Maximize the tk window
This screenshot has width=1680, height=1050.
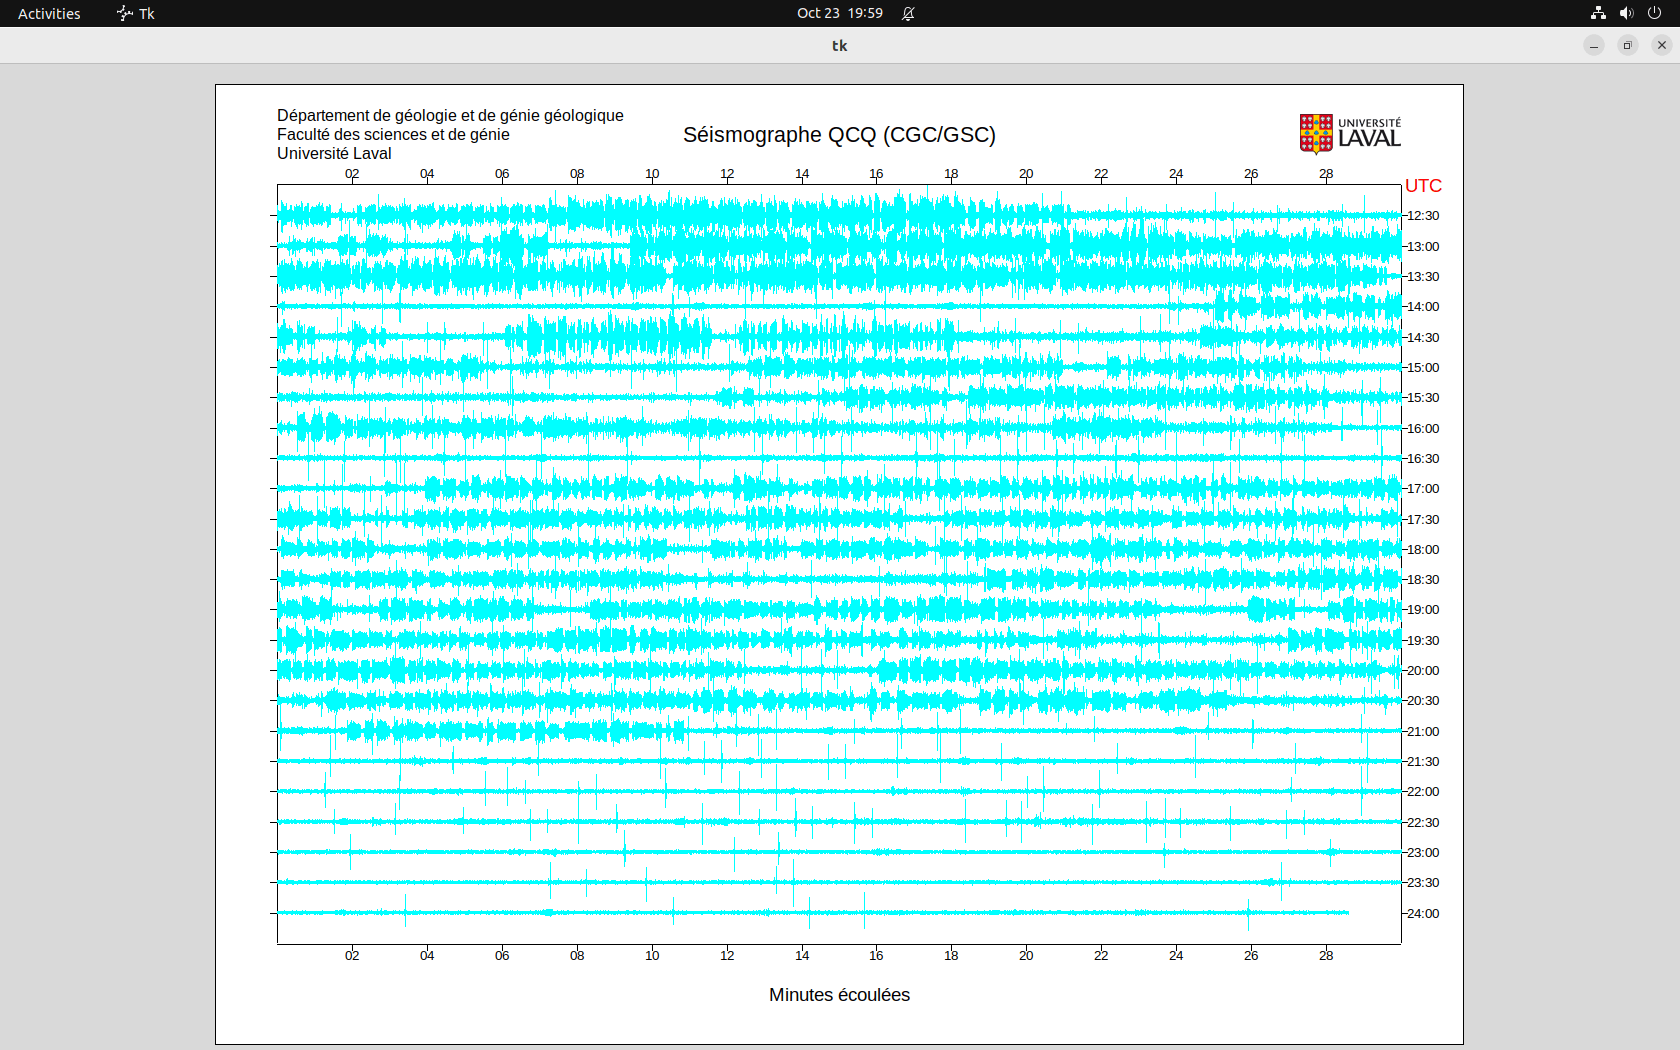1628,45
